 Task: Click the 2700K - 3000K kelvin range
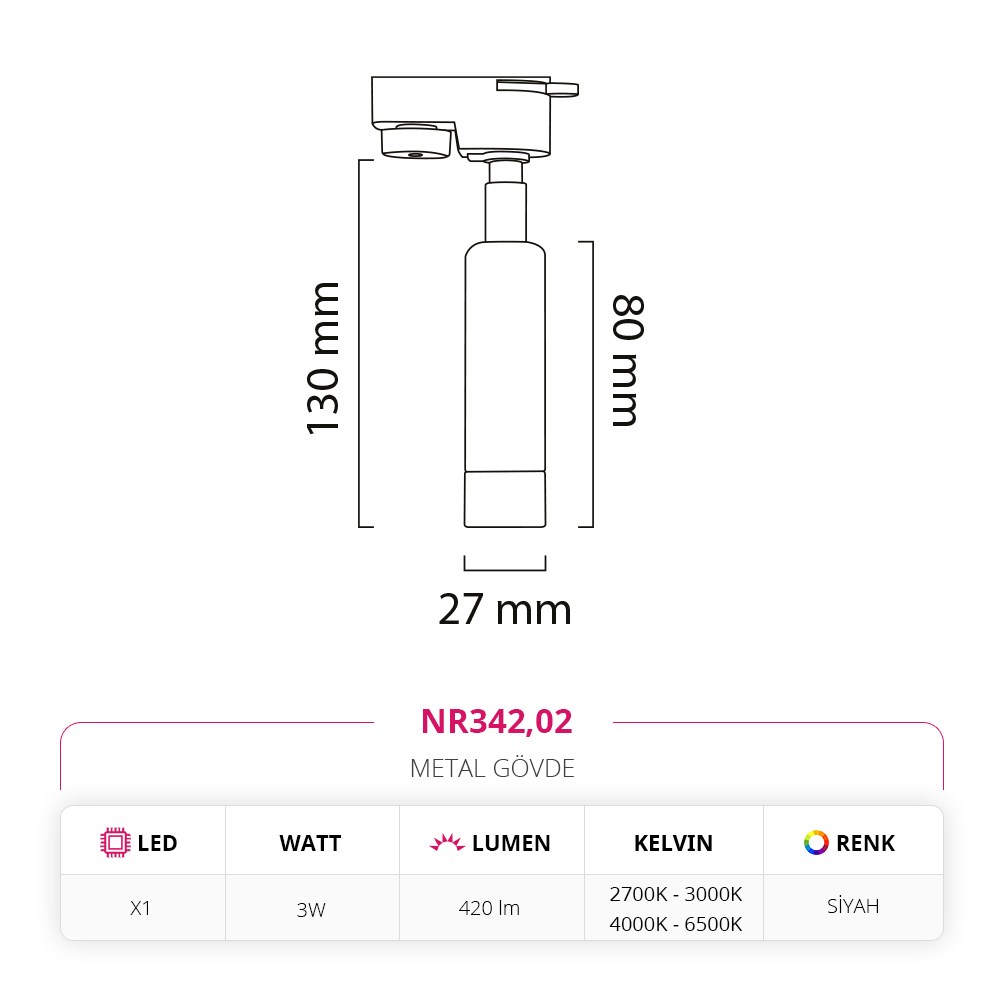[x=675, y=893]
